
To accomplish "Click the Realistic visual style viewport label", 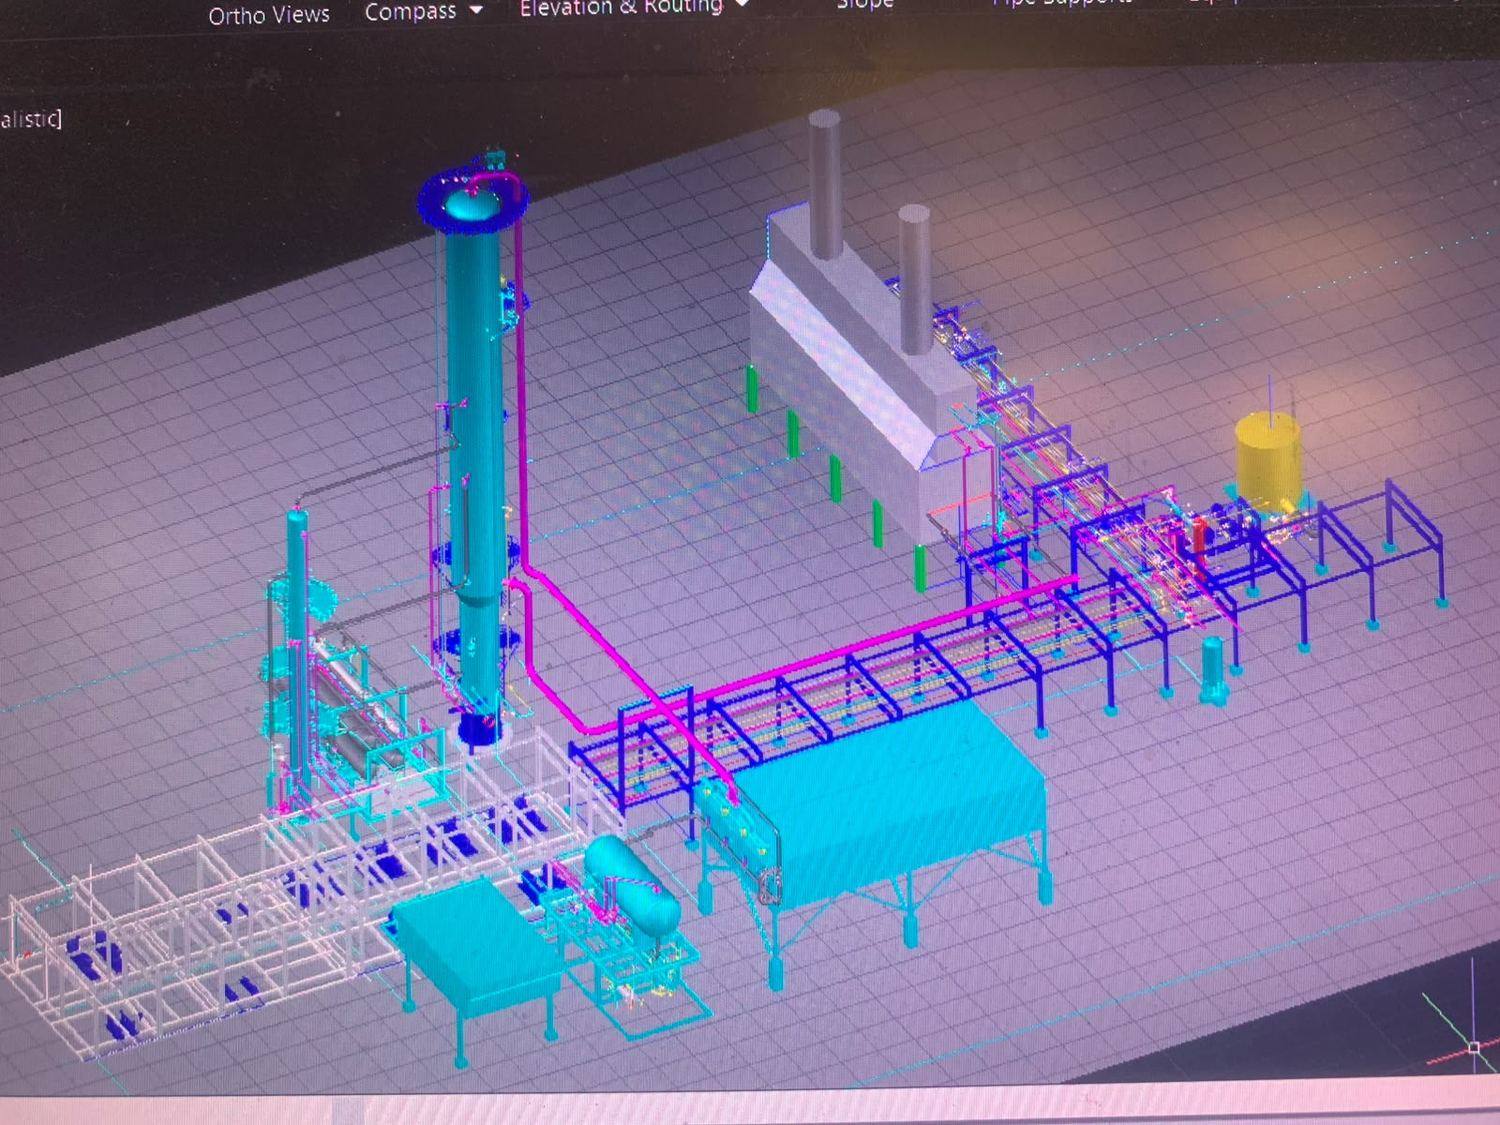I will [x=30, y=119].
